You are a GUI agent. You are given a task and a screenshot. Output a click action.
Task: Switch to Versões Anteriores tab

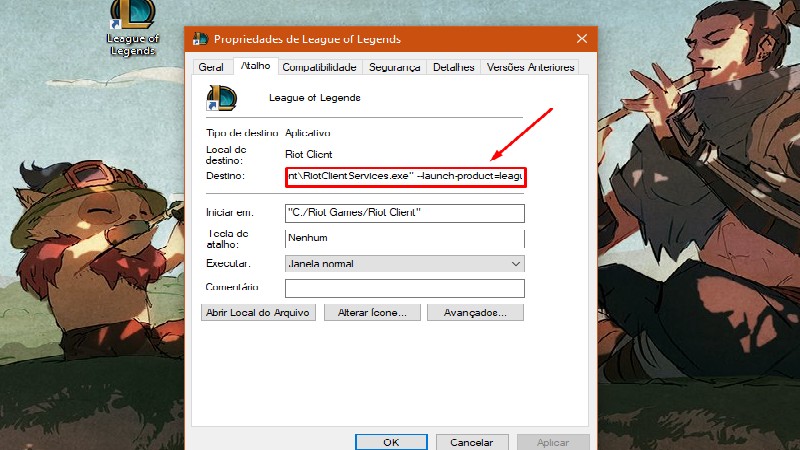tap(531, 67)
